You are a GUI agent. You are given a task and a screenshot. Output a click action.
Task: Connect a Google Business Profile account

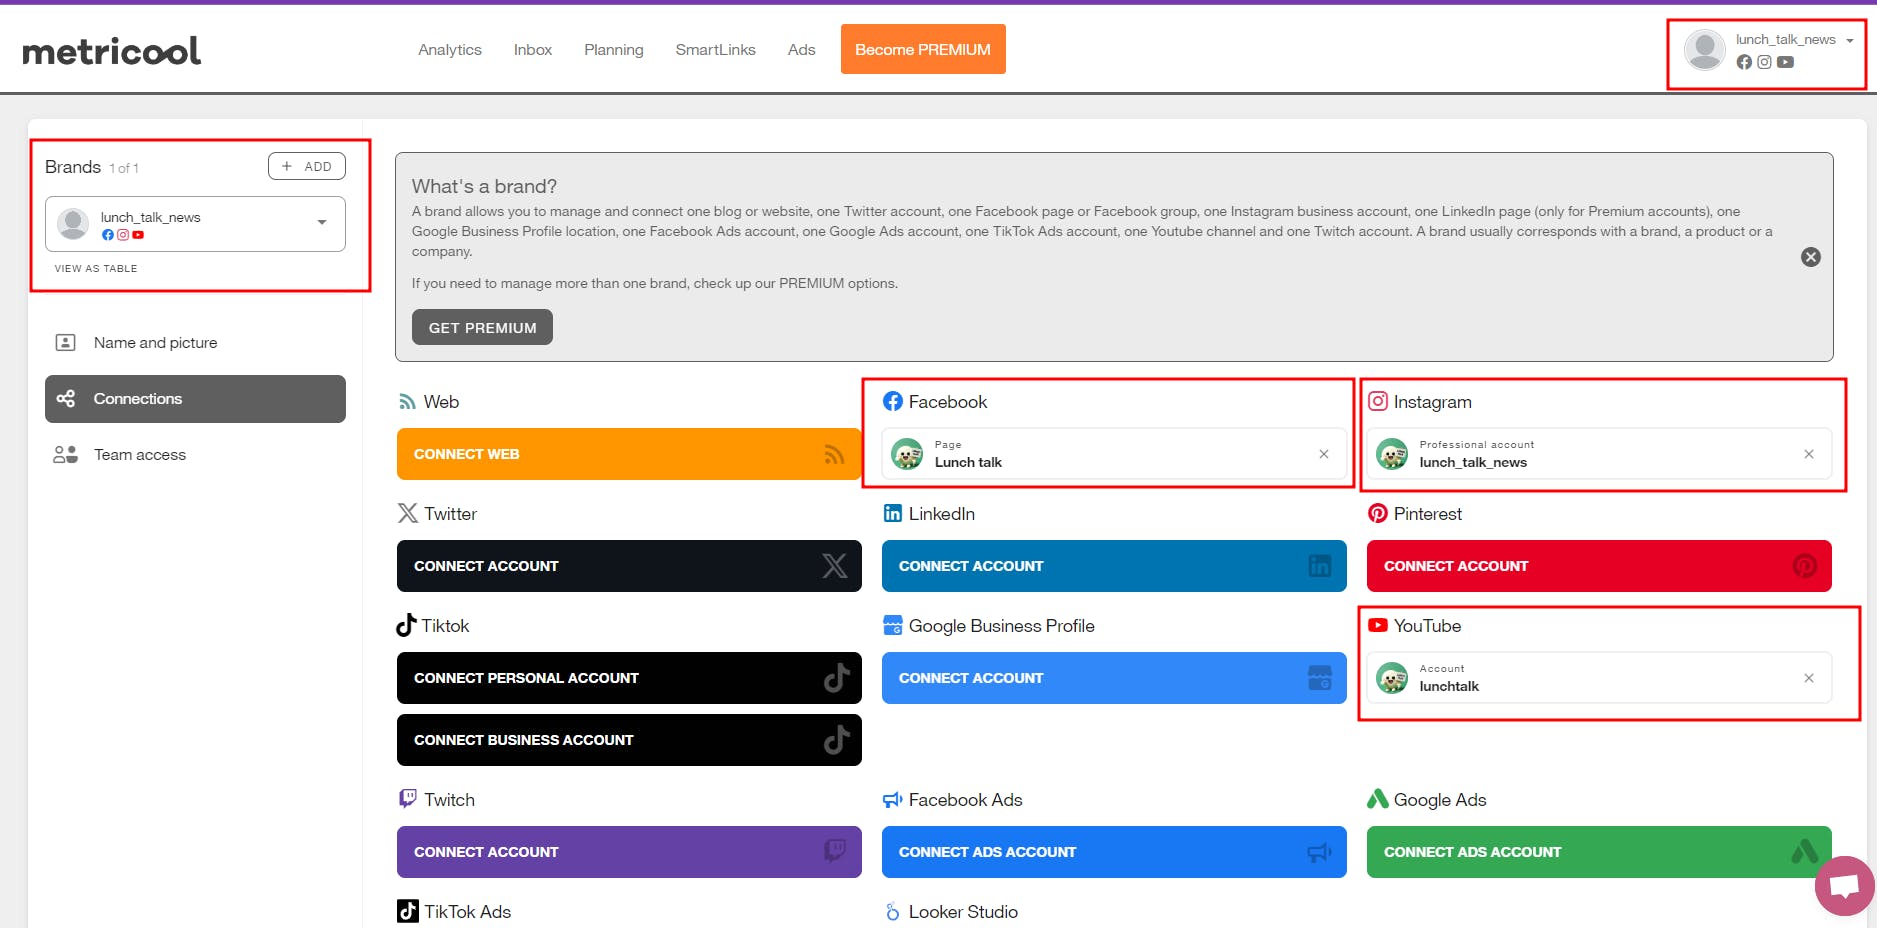[1114, 678]
